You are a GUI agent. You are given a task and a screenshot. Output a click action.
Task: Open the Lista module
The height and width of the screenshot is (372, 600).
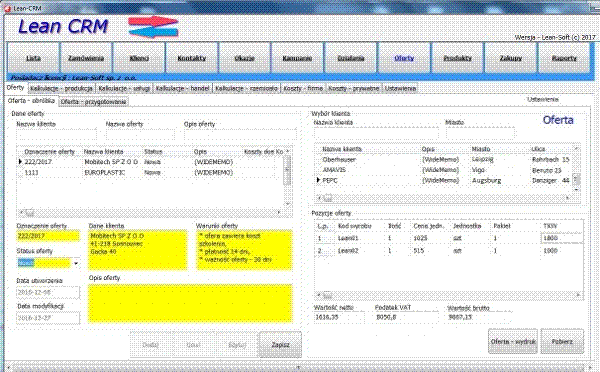coord(33,58)
